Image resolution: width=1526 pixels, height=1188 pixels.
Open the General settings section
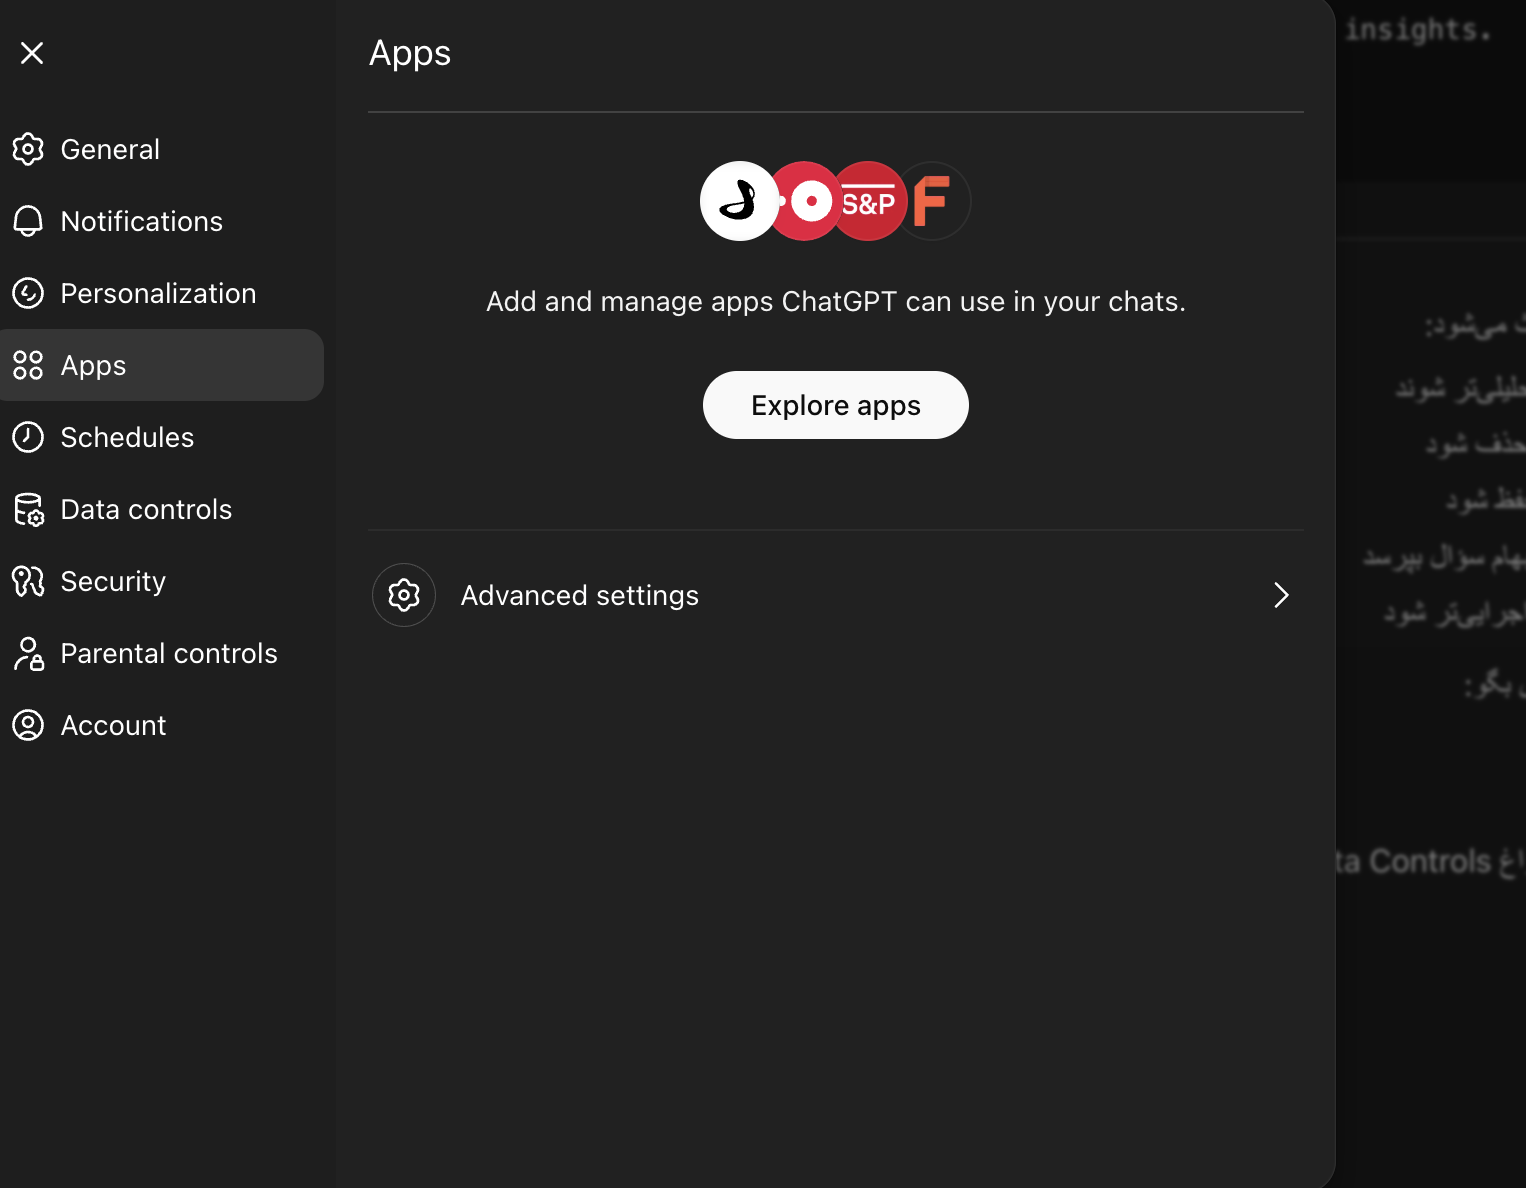[x=110, y=149]
